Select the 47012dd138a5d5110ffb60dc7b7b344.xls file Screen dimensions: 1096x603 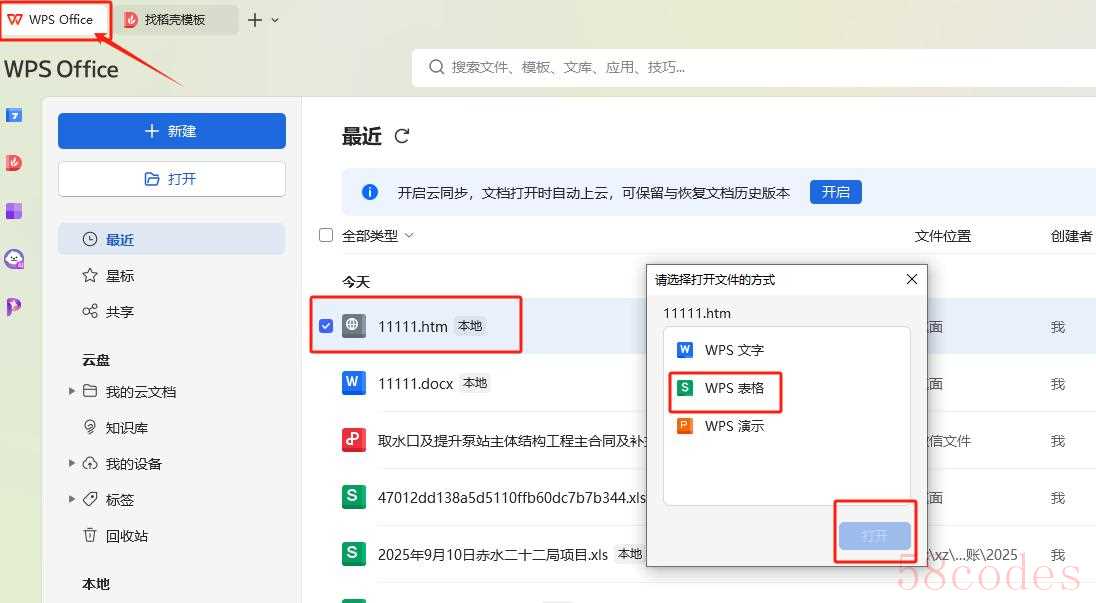(512, 497)
